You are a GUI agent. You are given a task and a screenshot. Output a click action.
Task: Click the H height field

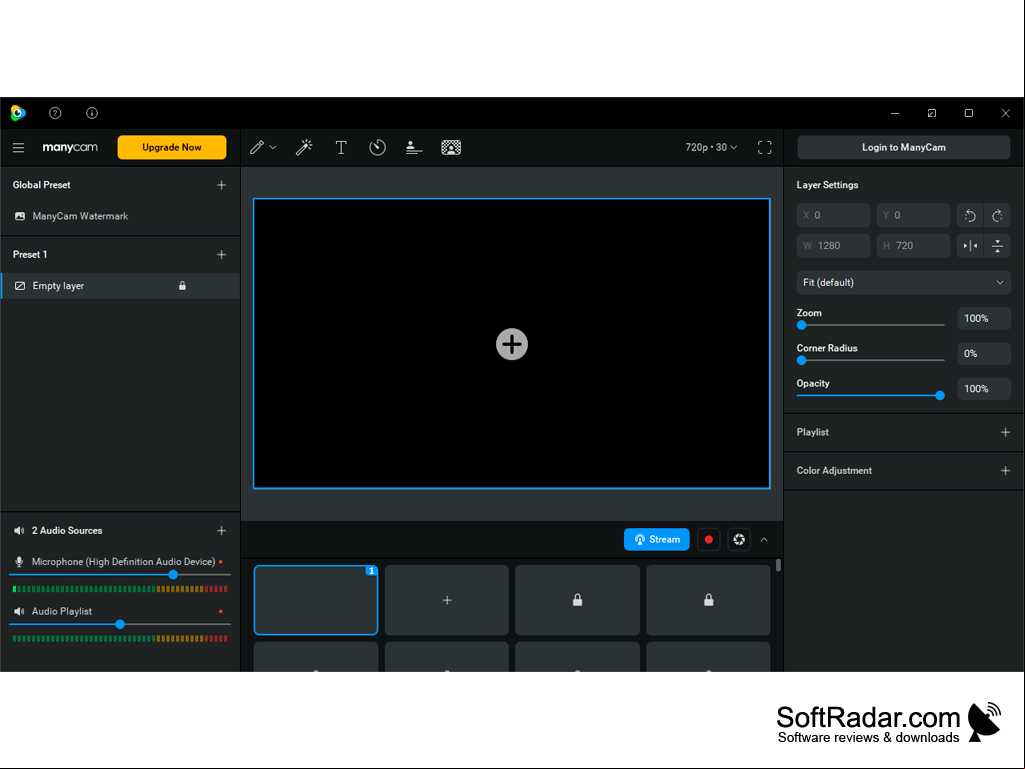pos(913,246)
